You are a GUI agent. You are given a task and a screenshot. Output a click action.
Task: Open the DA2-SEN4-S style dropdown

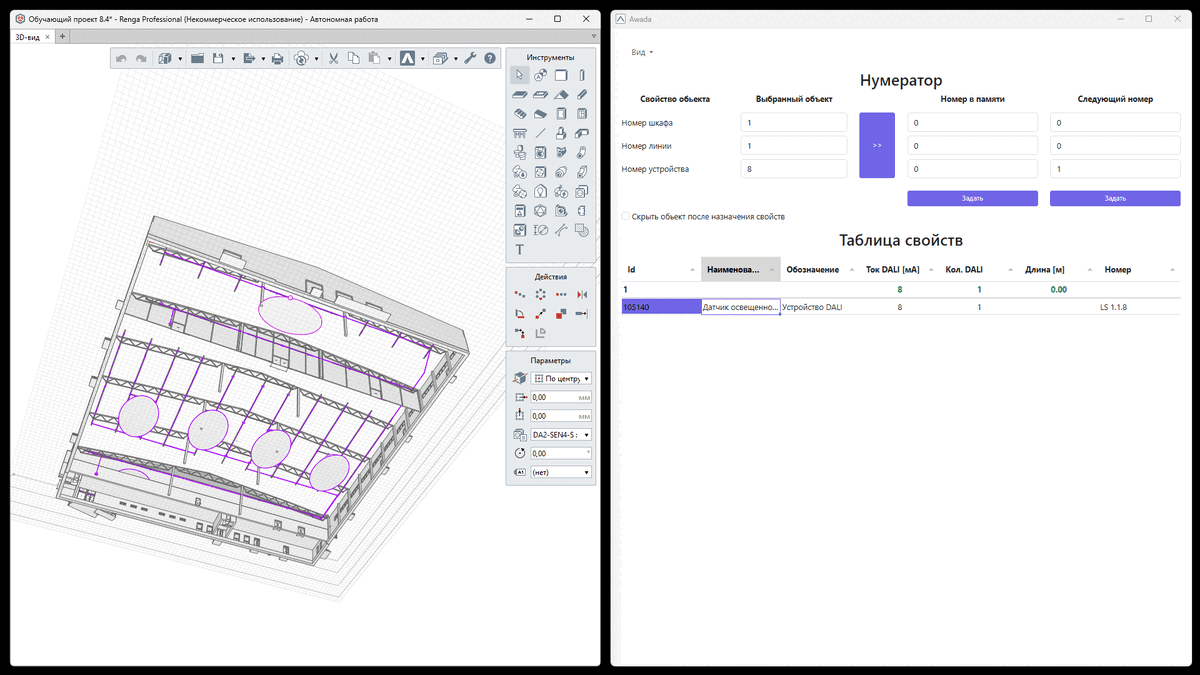click(x=561, y=435)
